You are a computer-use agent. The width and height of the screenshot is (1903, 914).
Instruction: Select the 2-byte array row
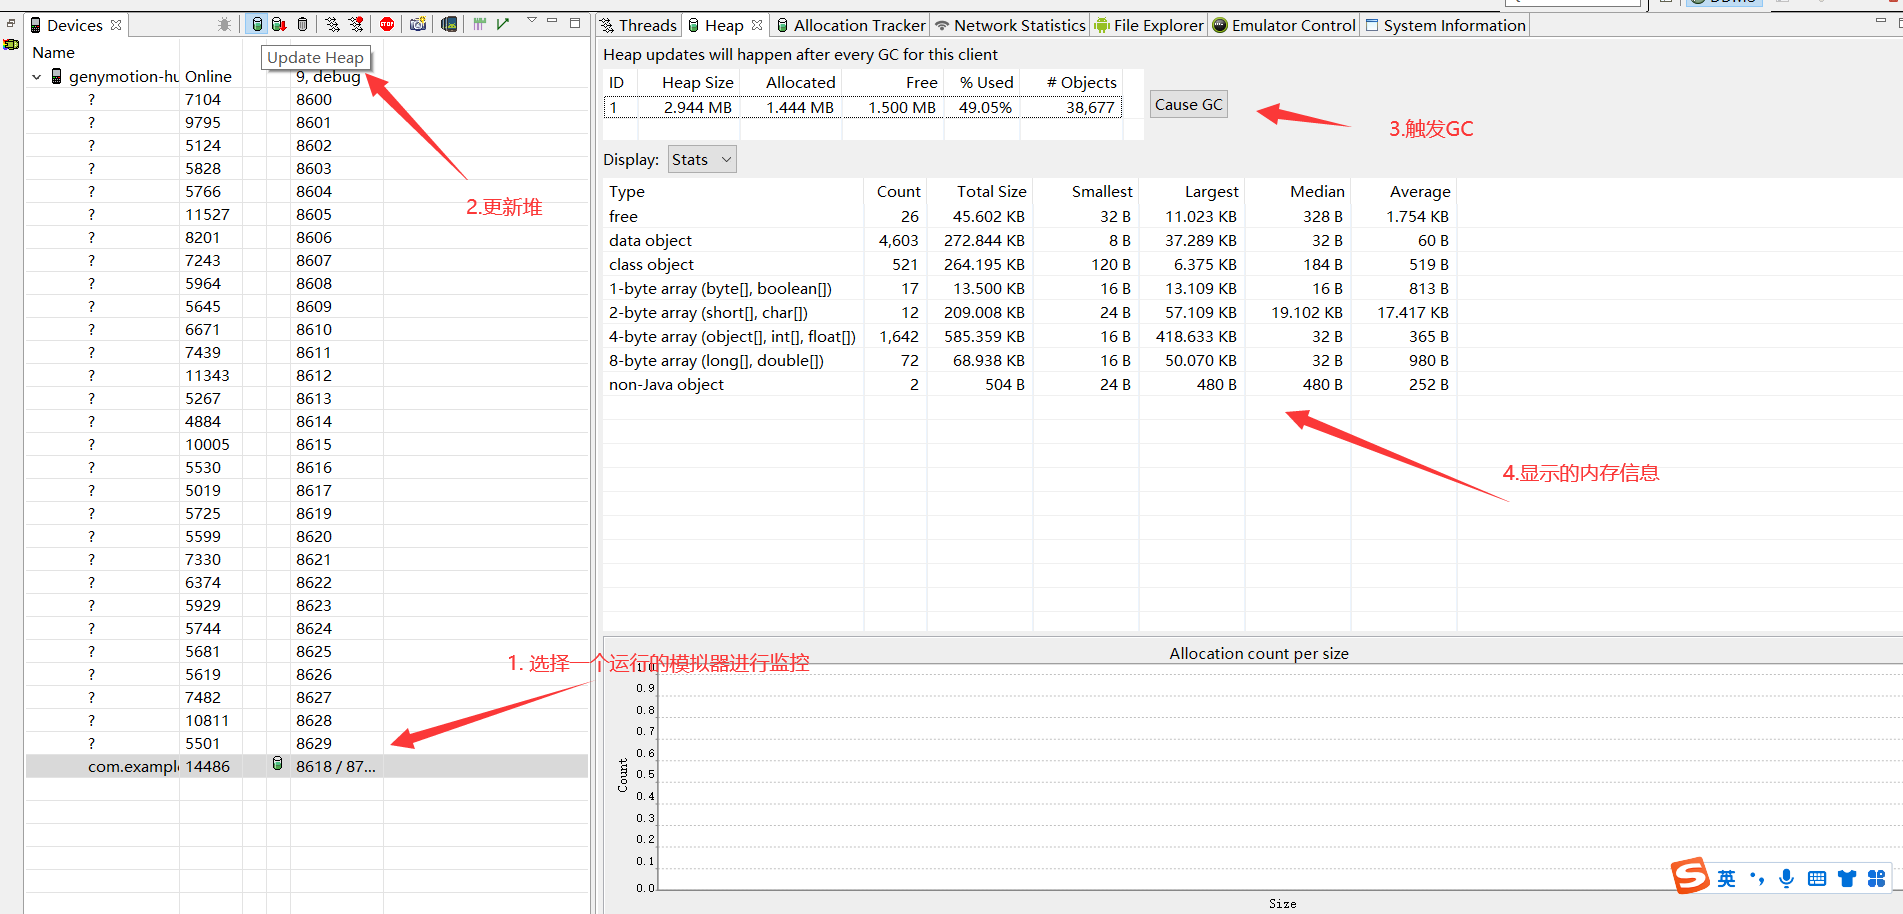[1029, 313]
